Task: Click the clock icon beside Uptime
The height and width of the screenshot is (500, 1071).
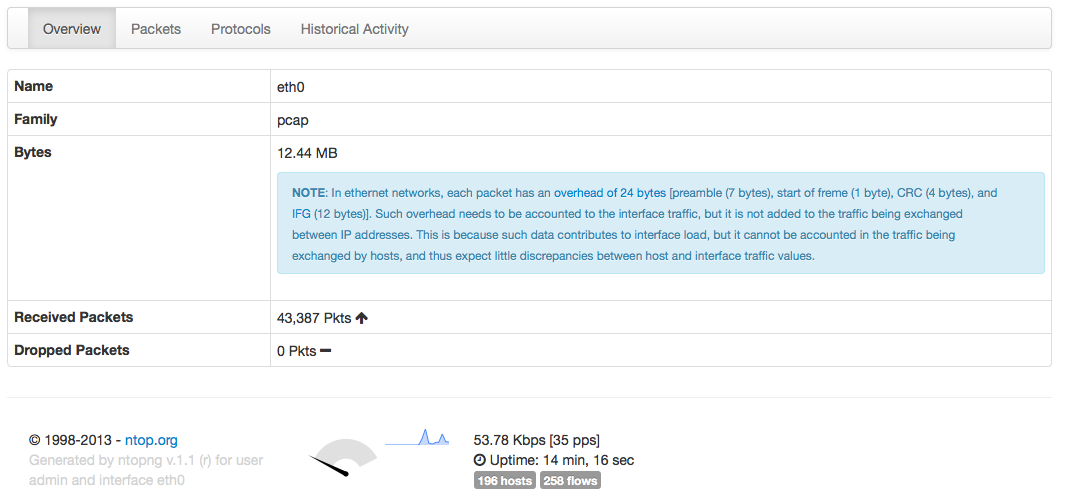Action: (479, 461)
